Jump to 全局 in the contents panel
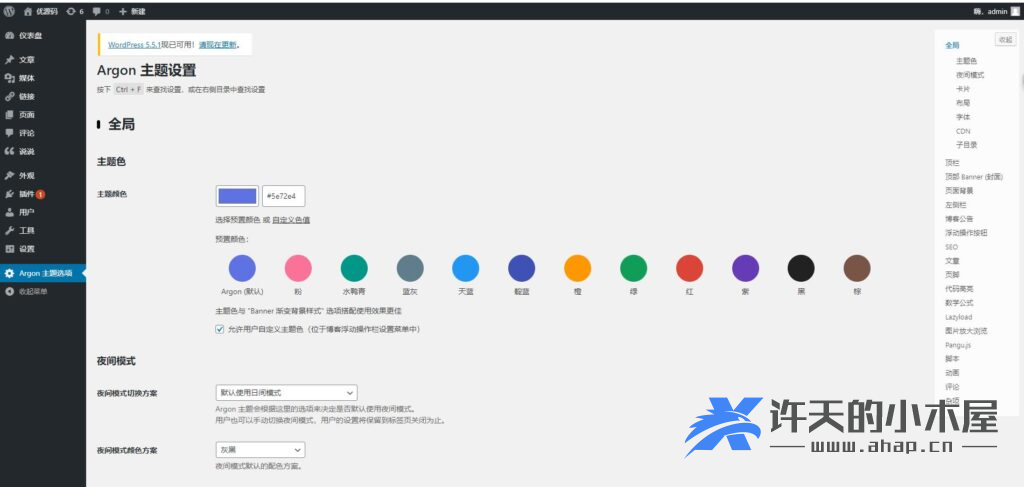 point(952,45)
